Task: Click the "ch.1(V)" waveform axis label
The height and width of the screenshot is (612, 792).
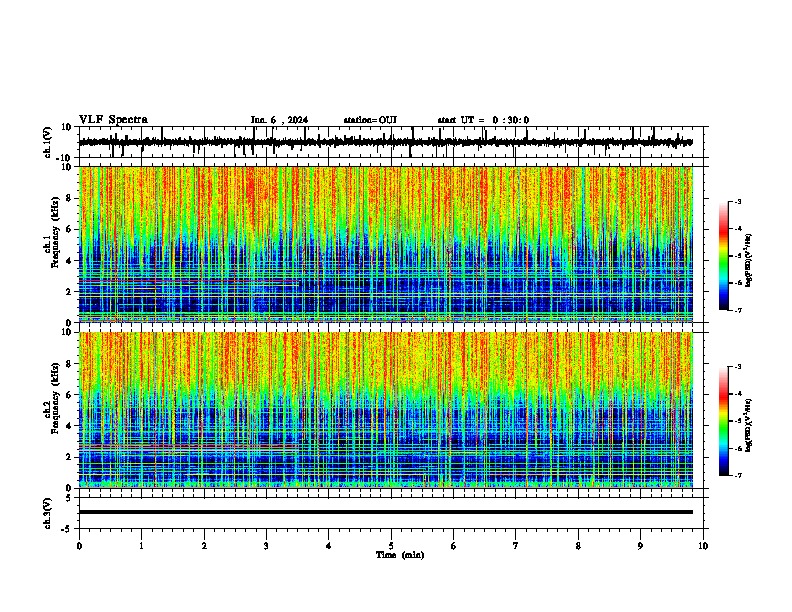Action: [48, 142]
